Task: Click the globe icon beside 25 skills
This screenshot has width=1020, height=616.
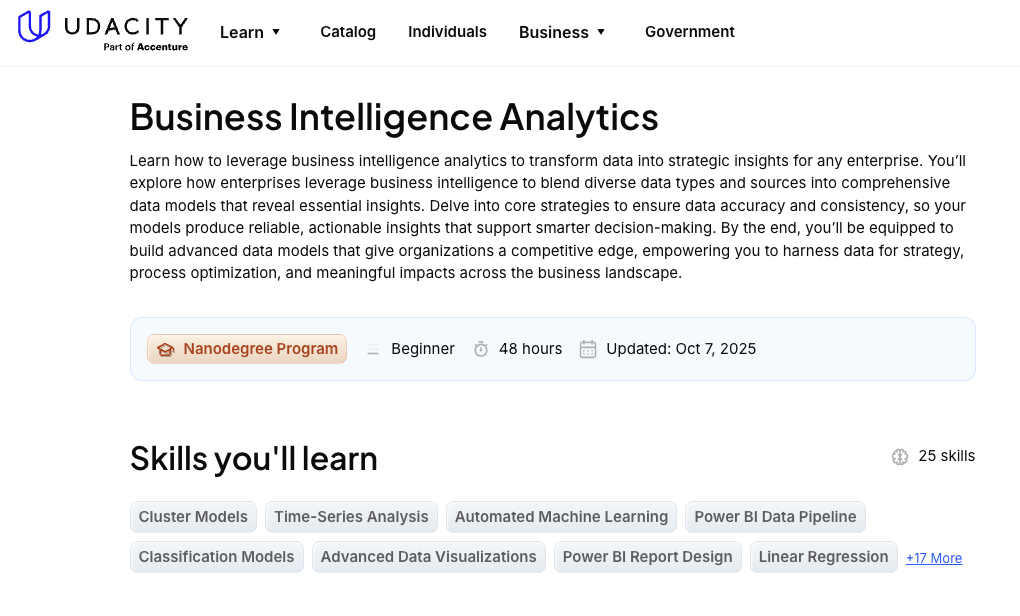Action: pos(899,456)
